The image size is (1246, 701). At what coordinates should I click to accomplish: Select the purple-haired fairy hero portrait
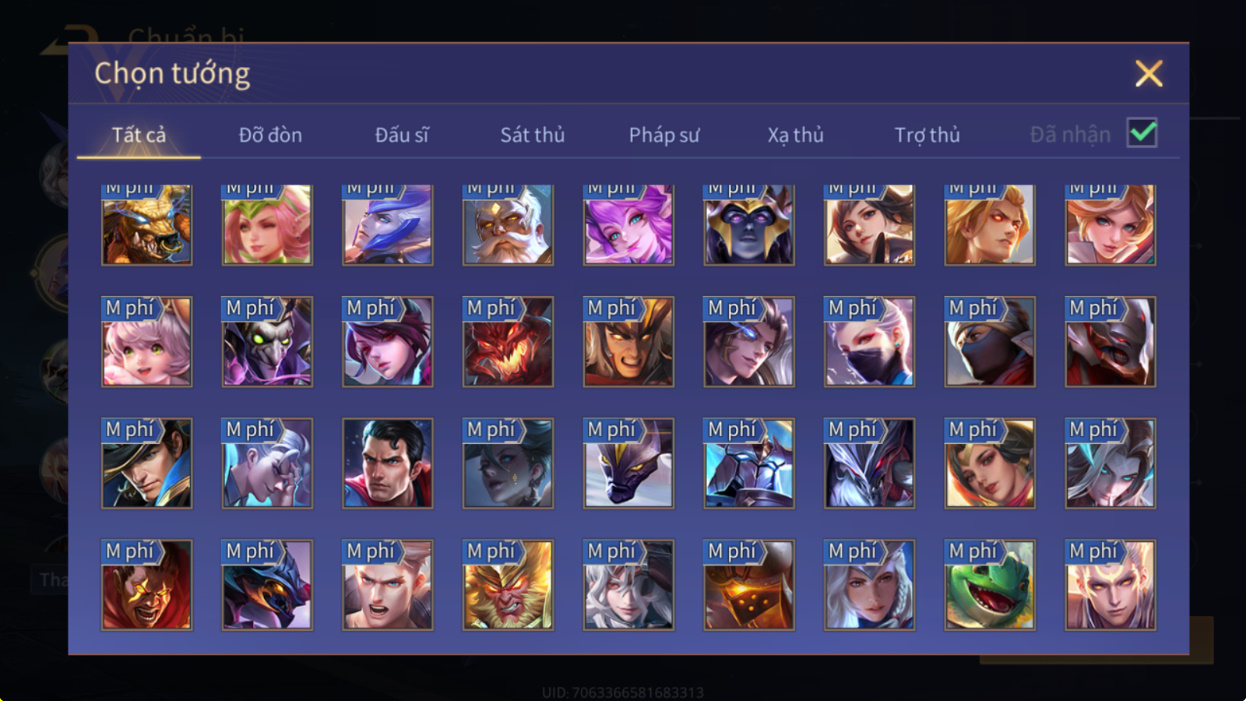click(x=628, y=224)
